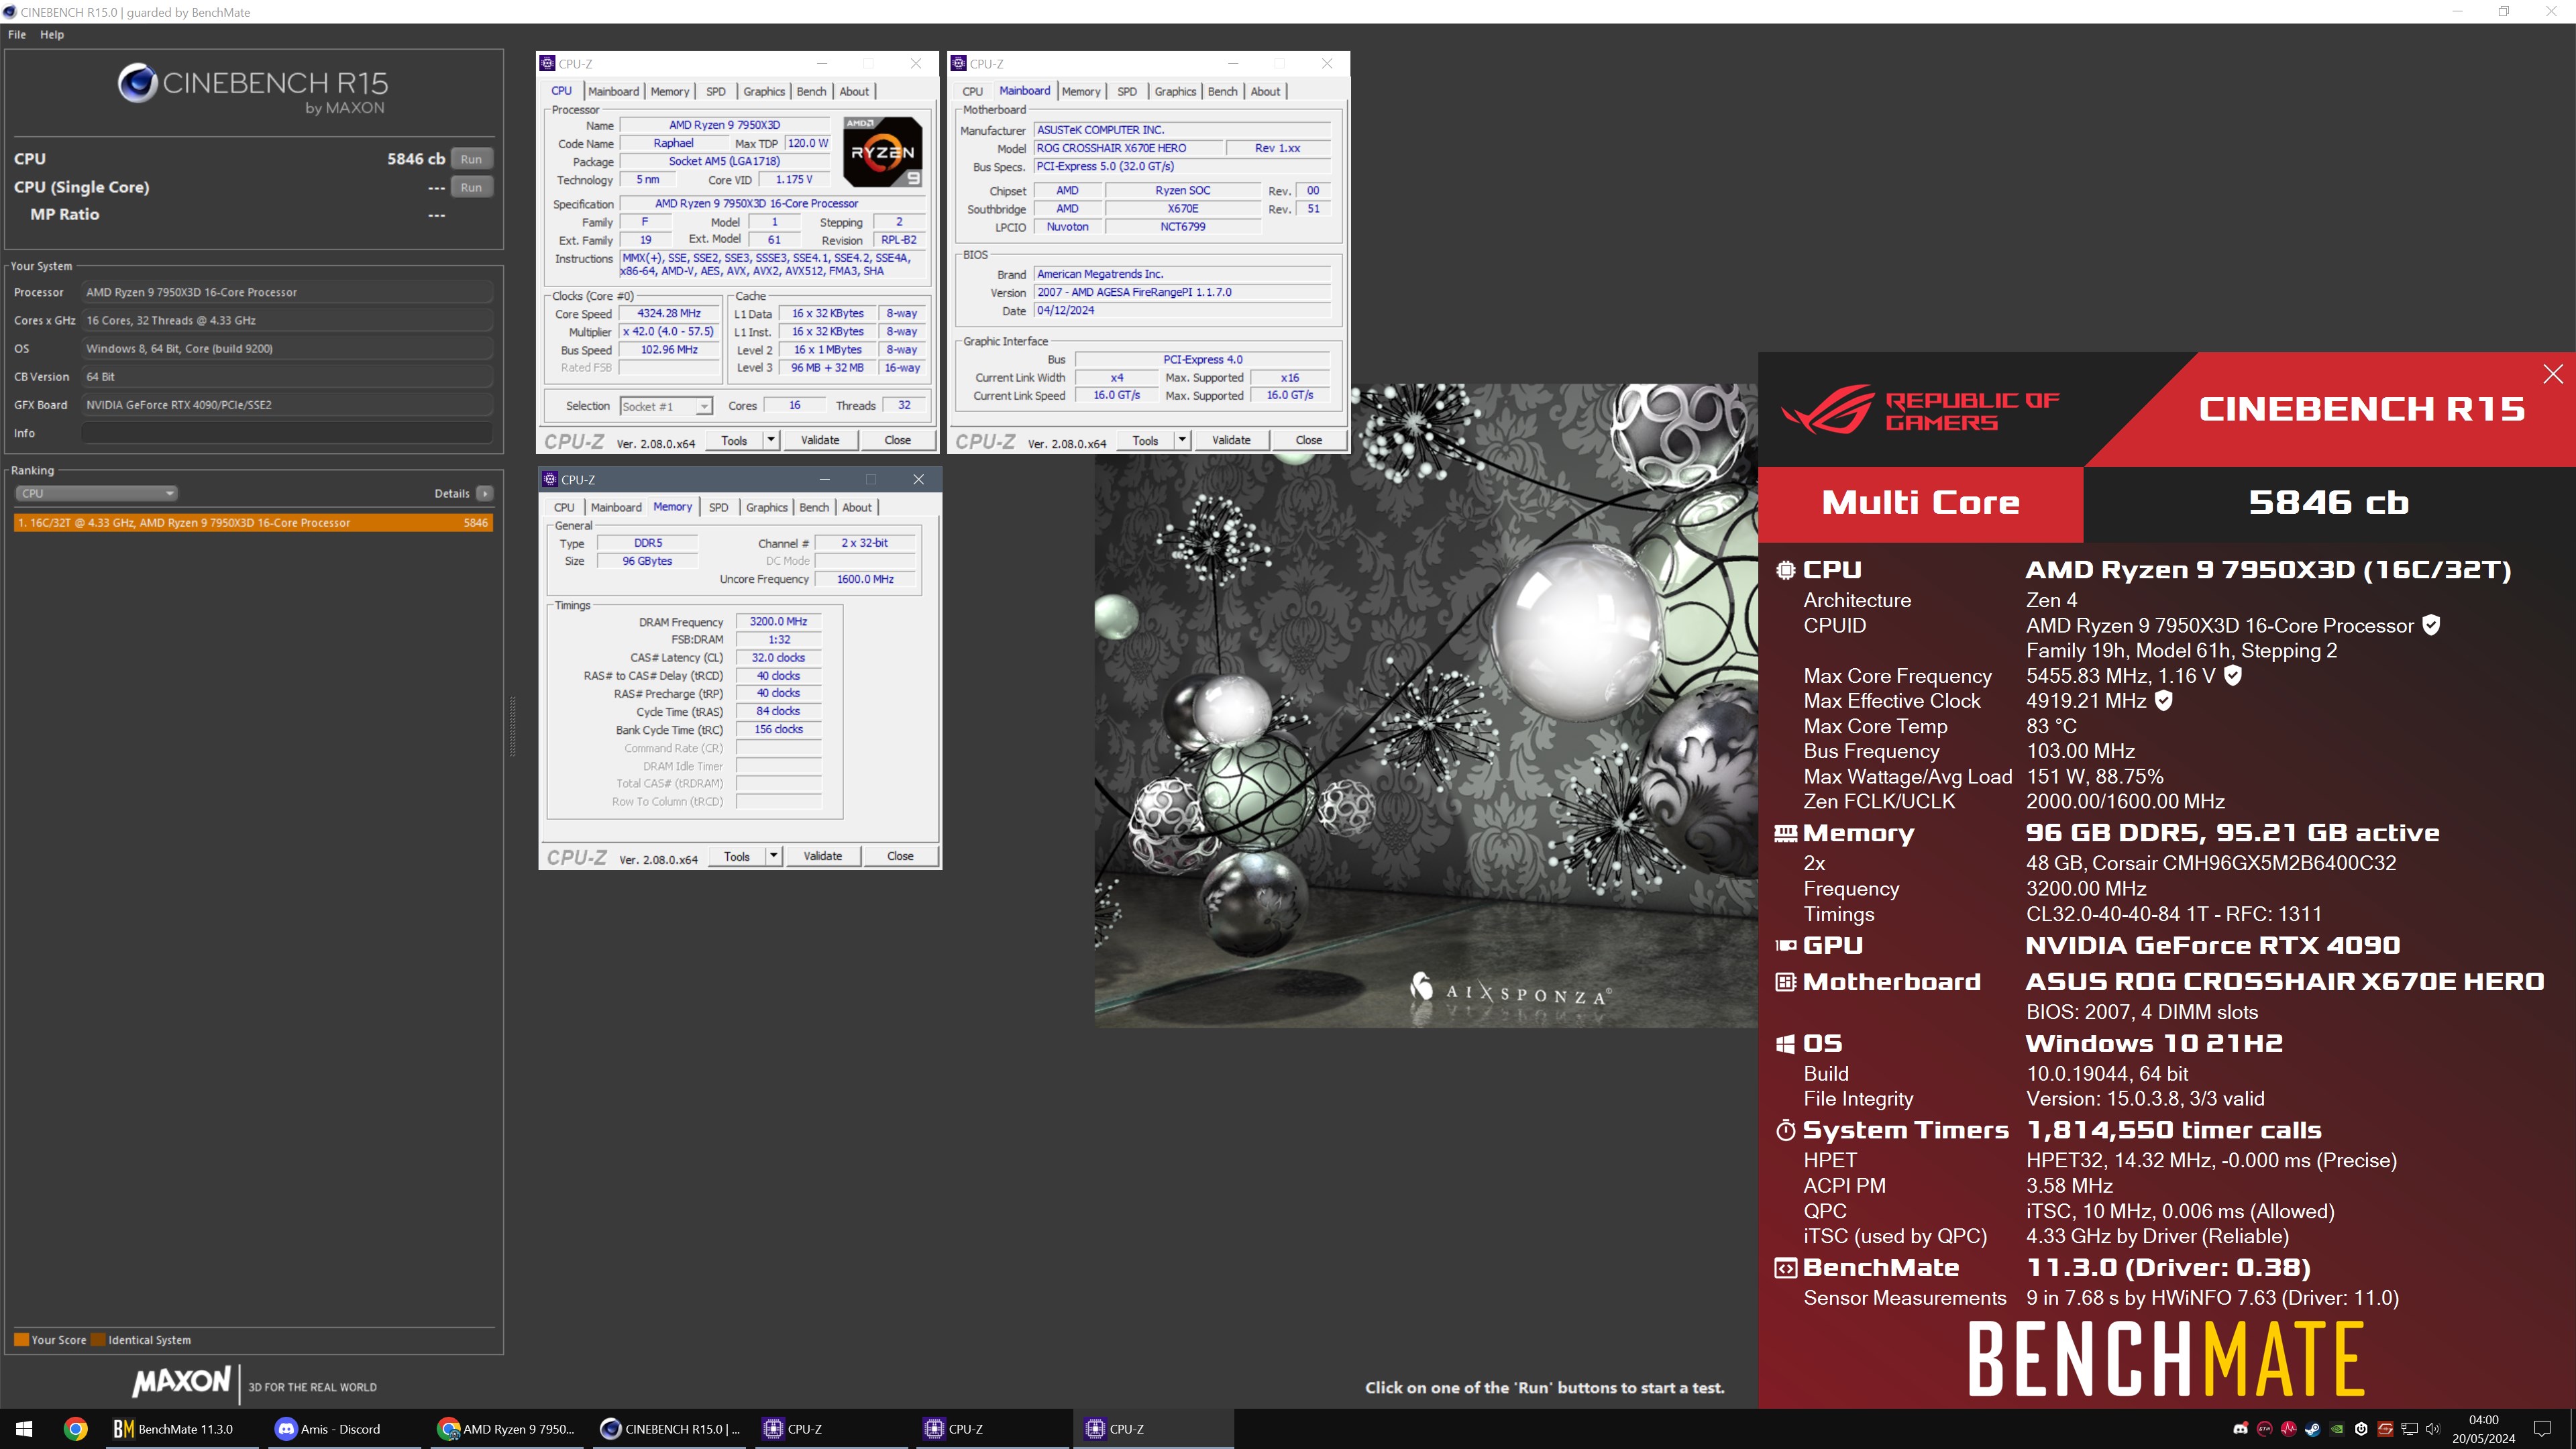Image resolution: width=2576 pixels, height=1449 pixels.
Task: Select Memory tab in the Mainboard CPU-Z window
Action: click(x=1081, y=91)
